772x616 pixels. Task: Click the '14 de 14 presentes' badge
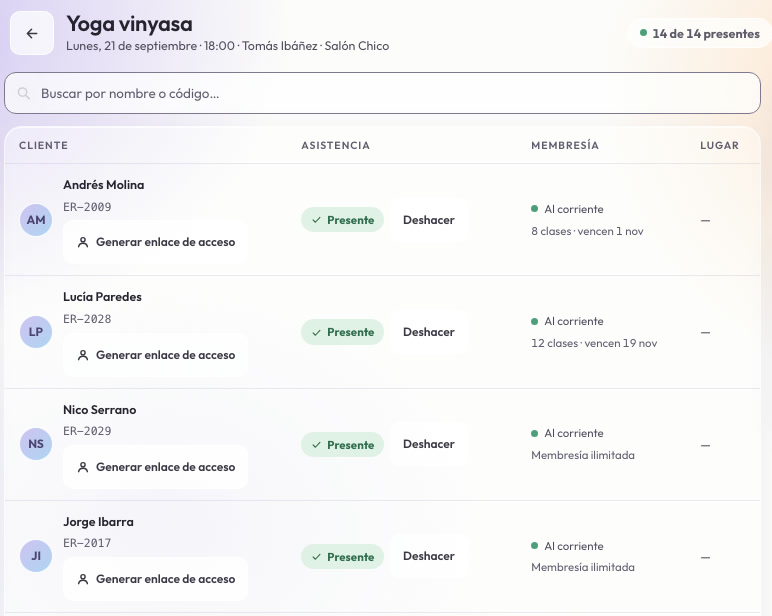coord(700,33)
